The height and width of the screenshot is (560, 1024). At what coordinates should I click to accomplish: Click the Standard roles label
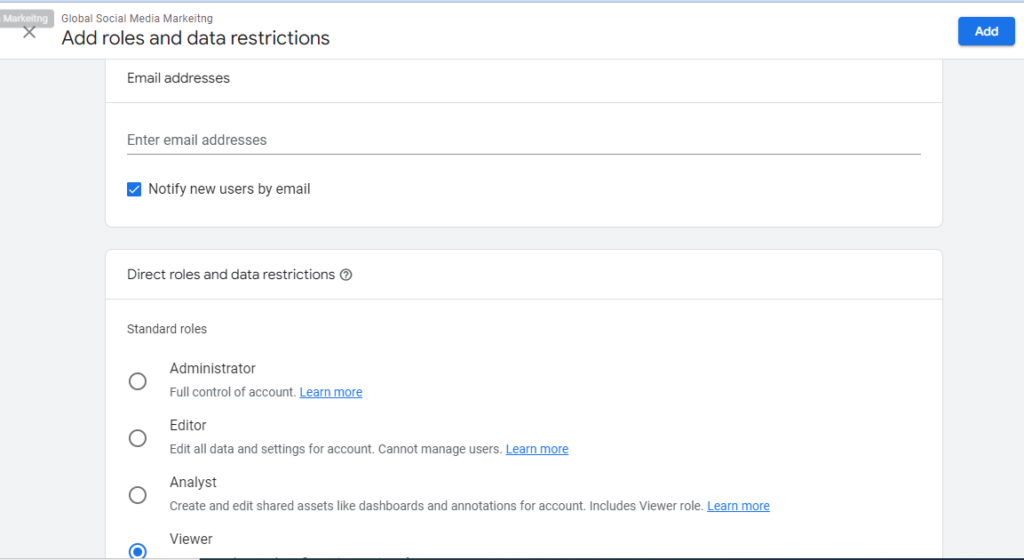pyautogui.click(x=167, y=329)
